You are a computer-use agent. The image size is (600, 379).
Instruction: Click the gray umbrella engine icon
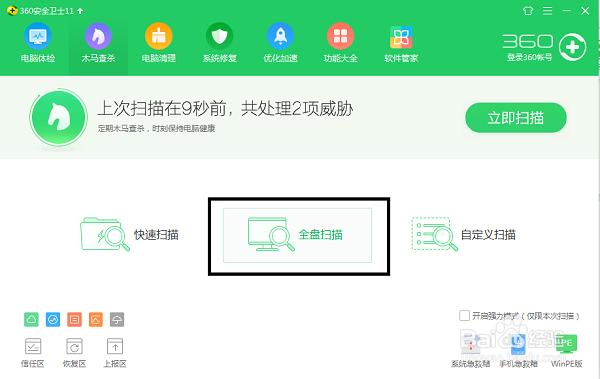pos(117,319)
